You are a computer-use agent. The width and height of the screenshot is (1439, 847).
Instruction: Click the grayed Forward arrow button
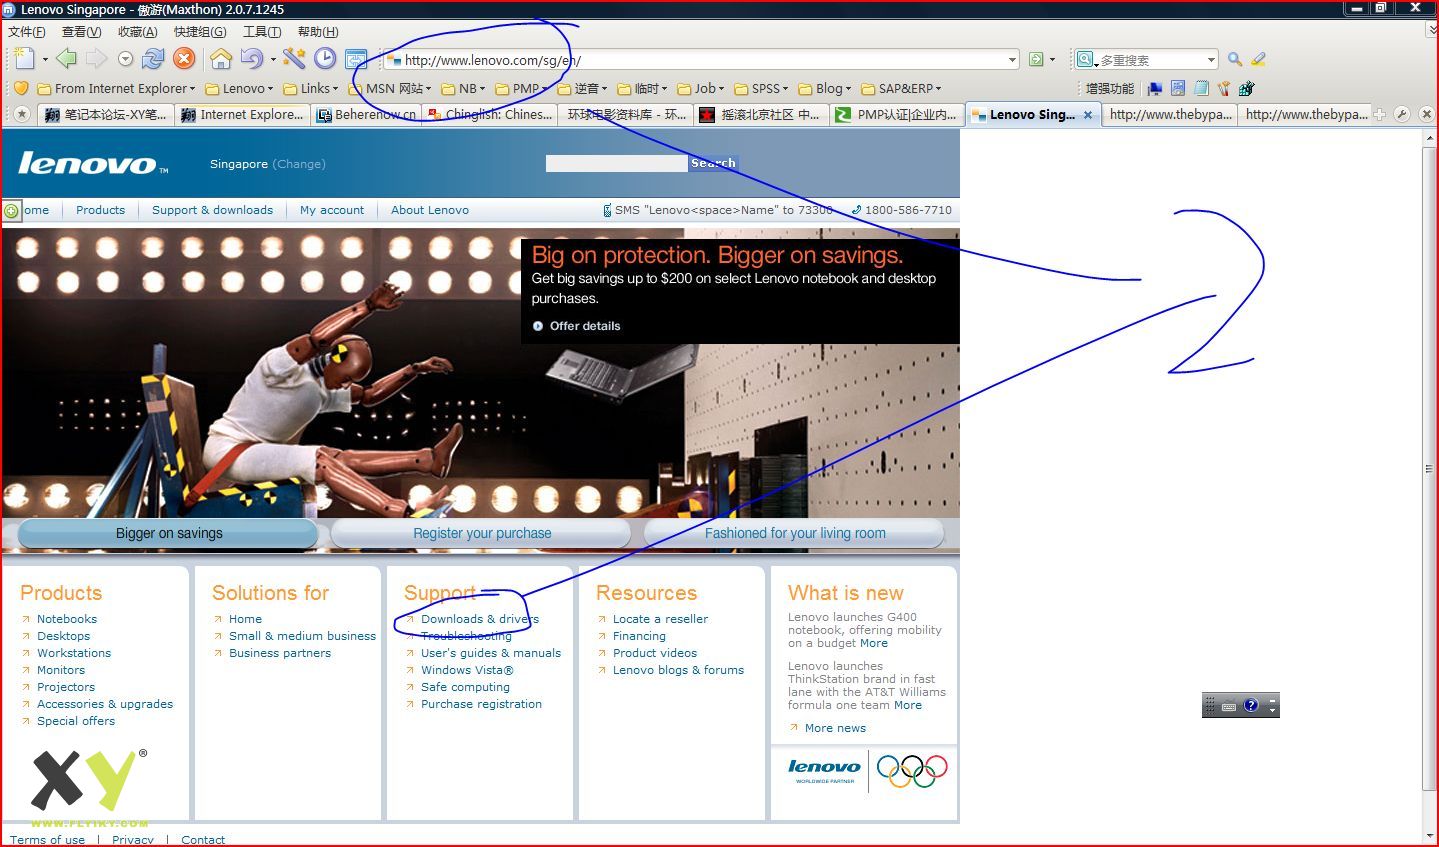point(96,59)
